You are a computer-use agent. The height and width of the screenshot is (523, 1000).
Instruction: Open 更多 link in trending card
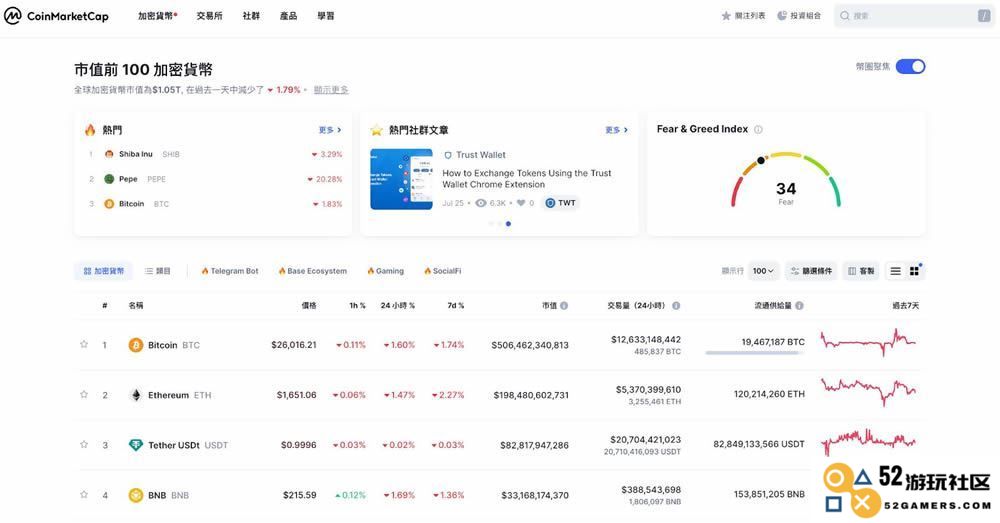[330, 130]
